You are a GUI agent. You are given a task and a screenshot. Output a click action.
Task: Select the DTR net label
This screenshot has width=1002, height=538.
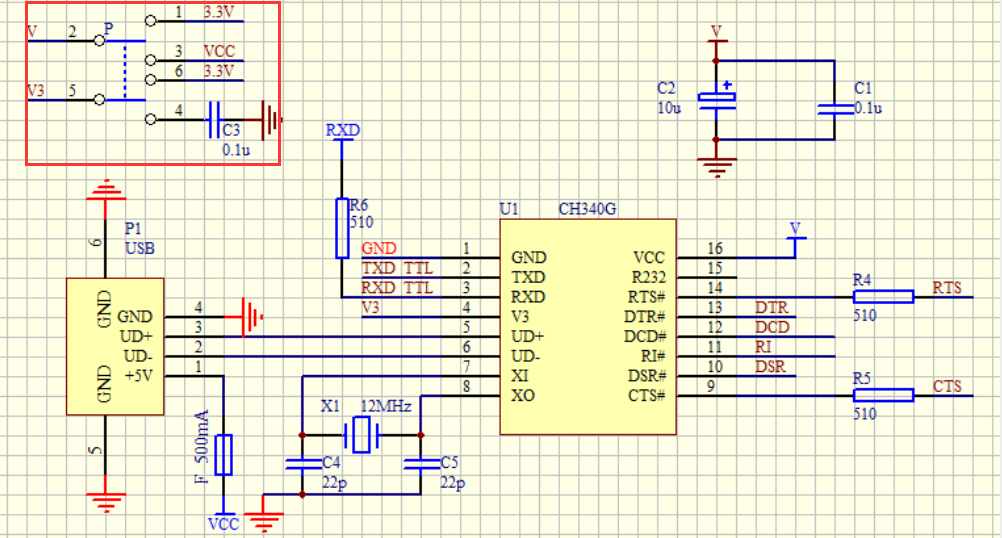772,307
